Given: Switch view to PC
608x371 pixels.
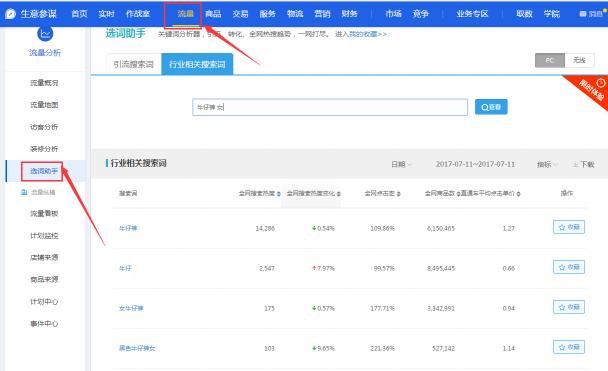Looking at the screenshot, I should (x=550, y=60).
